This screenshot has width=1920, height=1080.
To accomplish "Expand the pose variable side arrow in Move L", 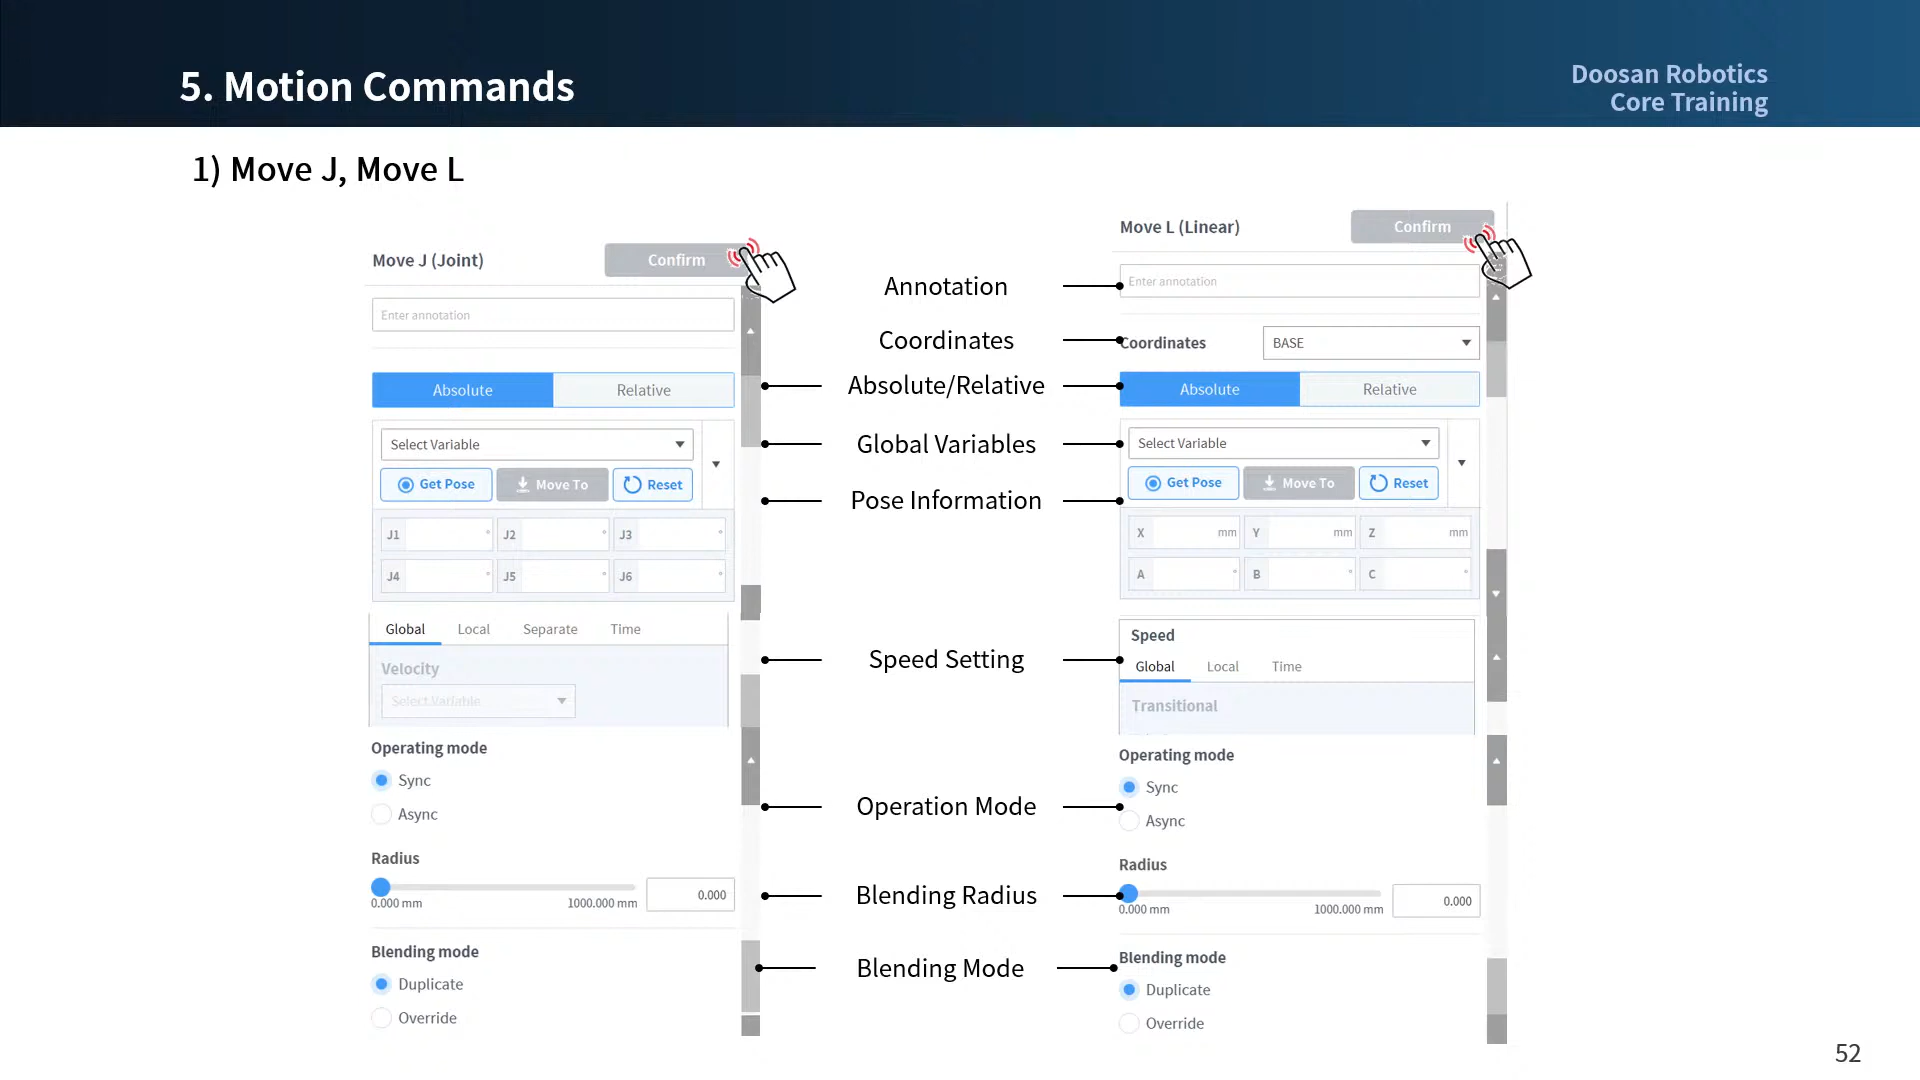I will (1462, 463).
